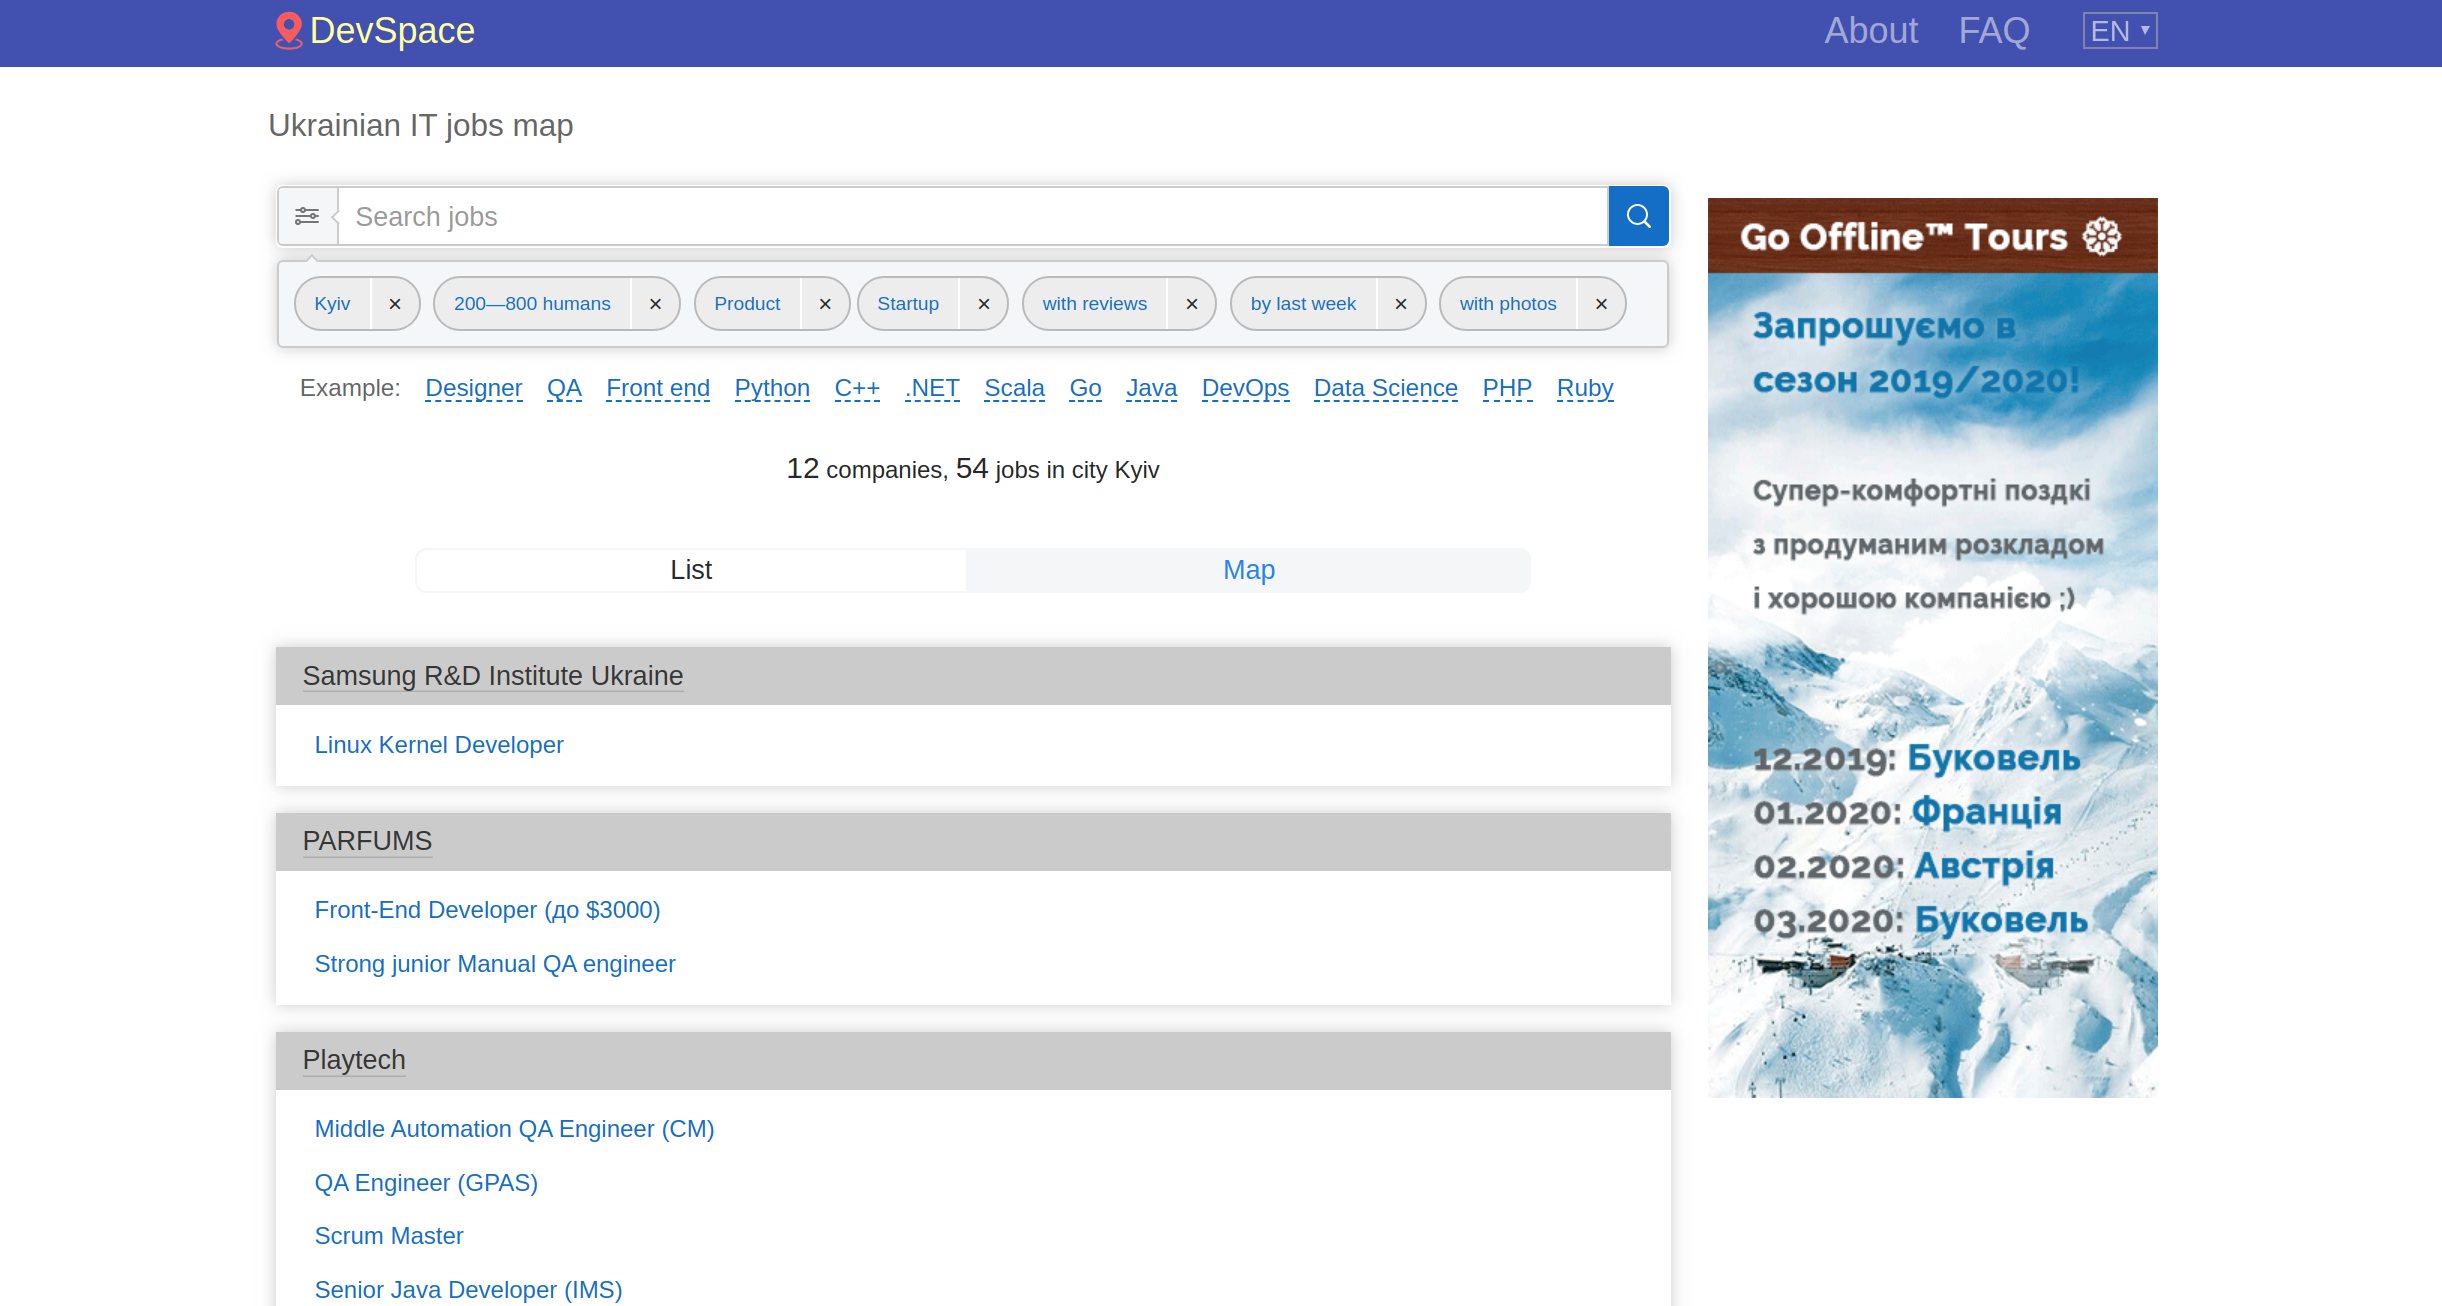The width and height of the screenshot is (2442, 1306).
Task: Open the Linux Kernel Developer job
Action: pos(439,744)
